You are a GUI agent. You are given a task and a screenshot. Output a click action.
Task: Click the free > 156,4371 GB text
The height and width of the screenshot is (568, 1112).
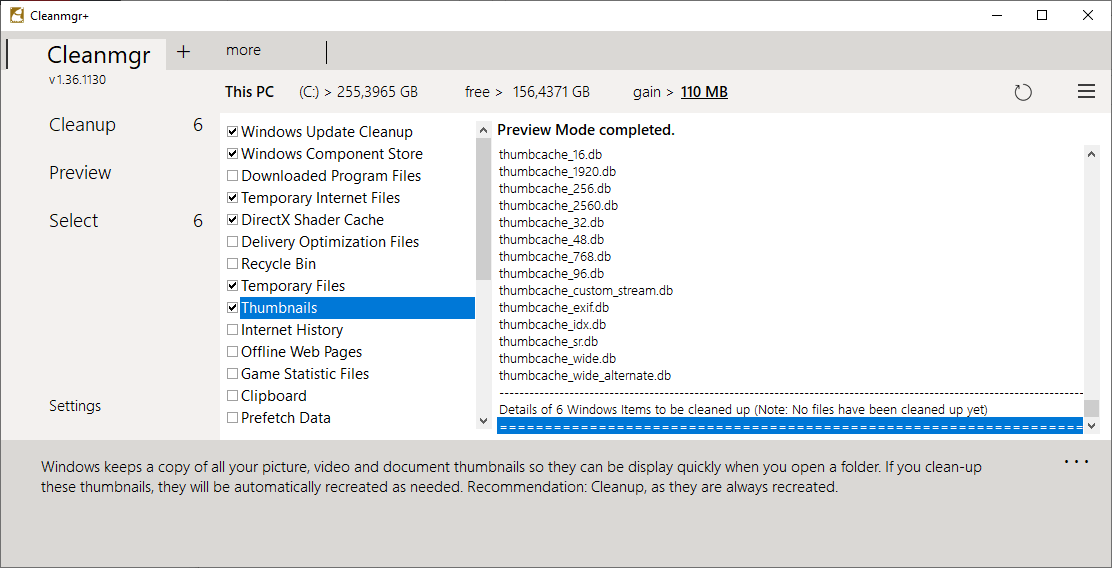tap(528, 92)
